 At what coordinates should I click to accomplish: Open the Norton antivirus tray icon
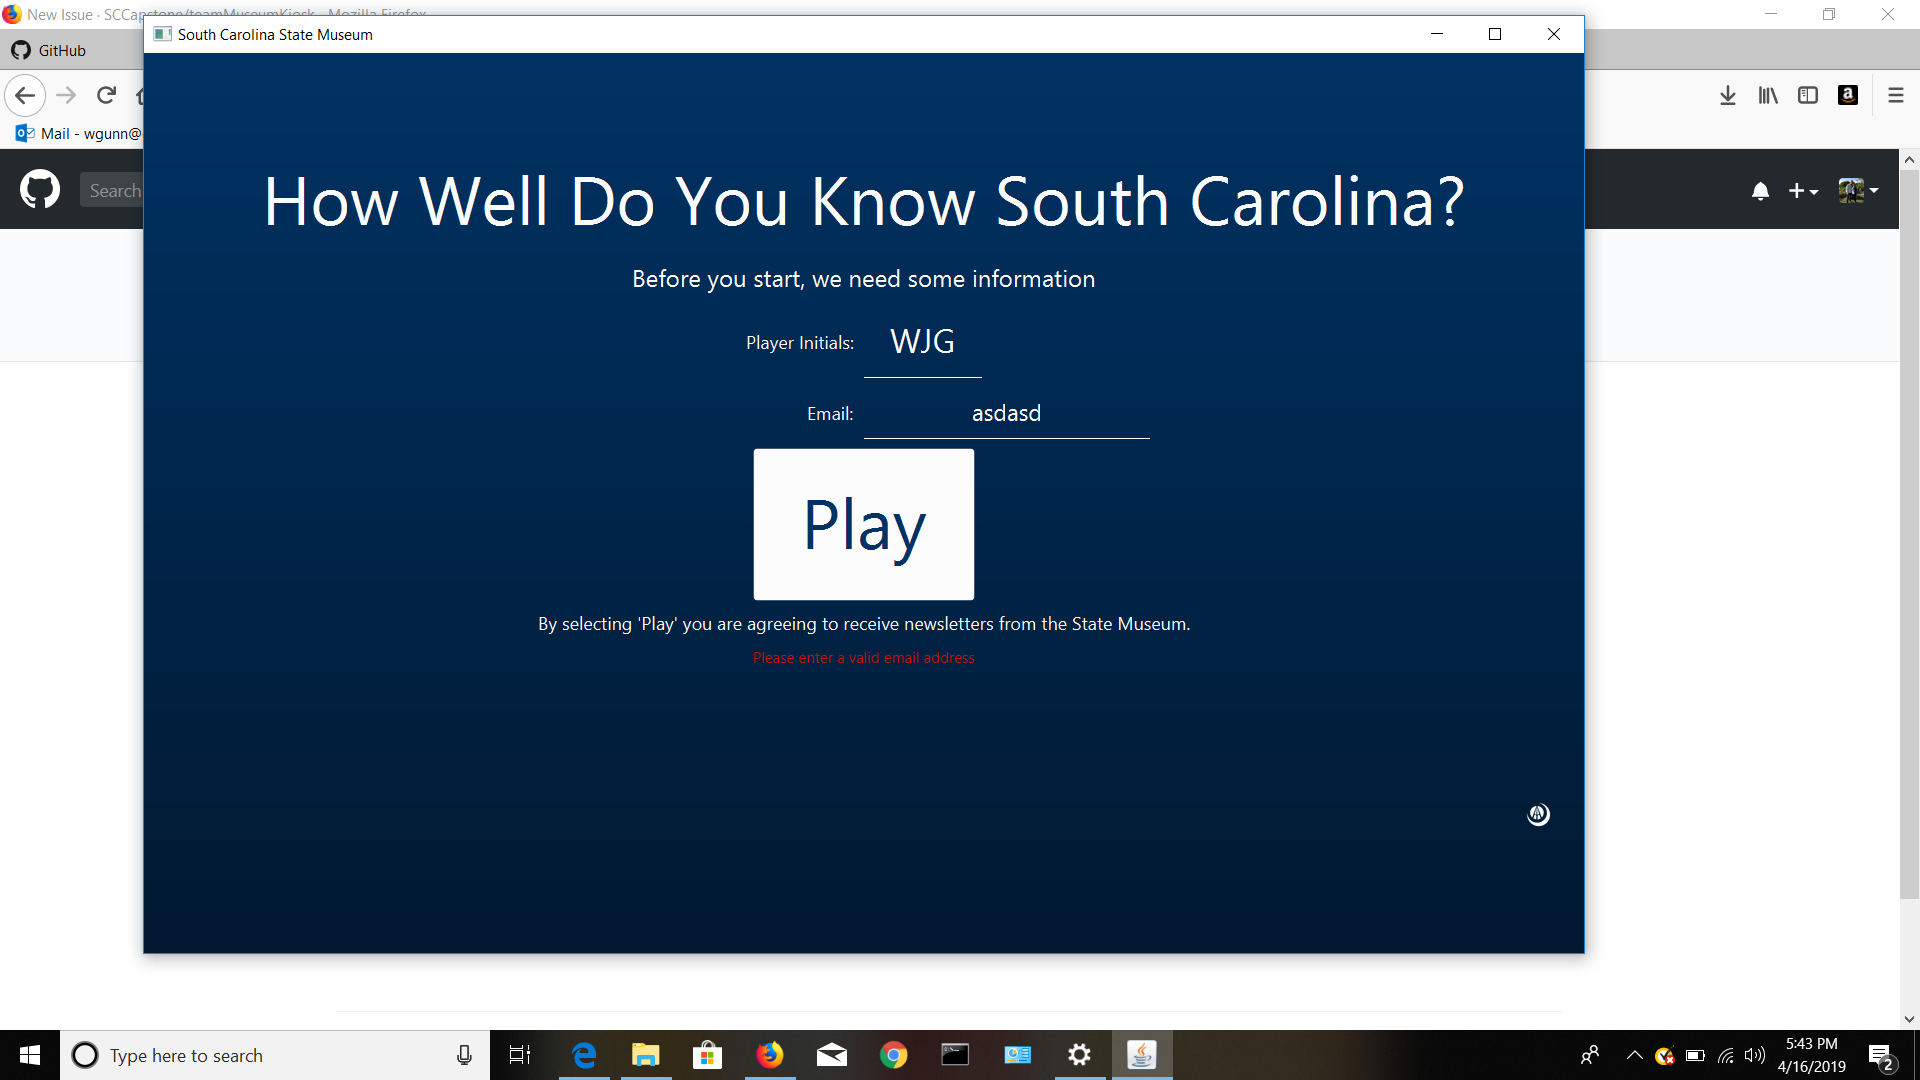click(x=1664, y=1055)
